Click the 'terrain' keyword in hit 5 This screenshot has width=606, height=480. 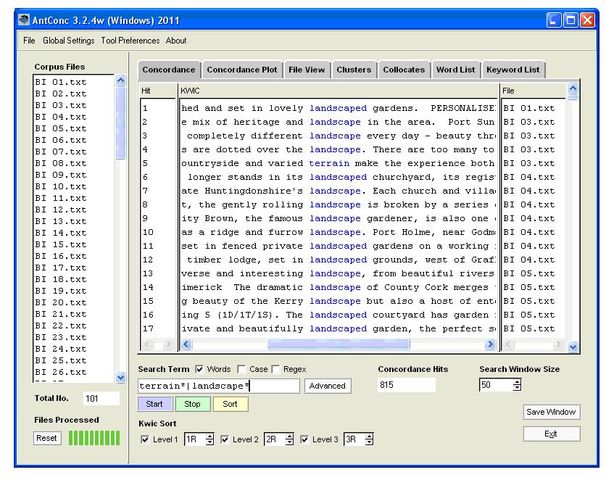tap(329, 163)
